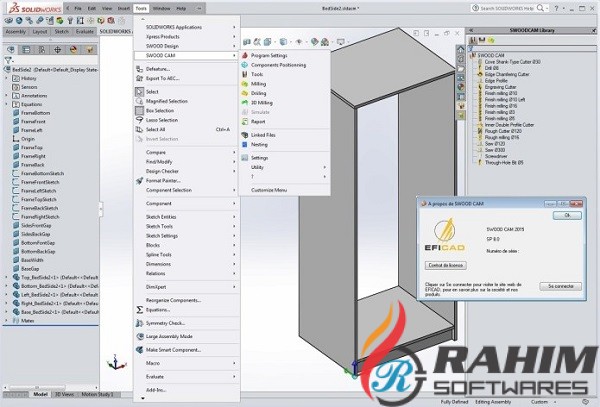Choose the 3D Milling operation
Screen dimensions: 600x407
click(262, 103)
